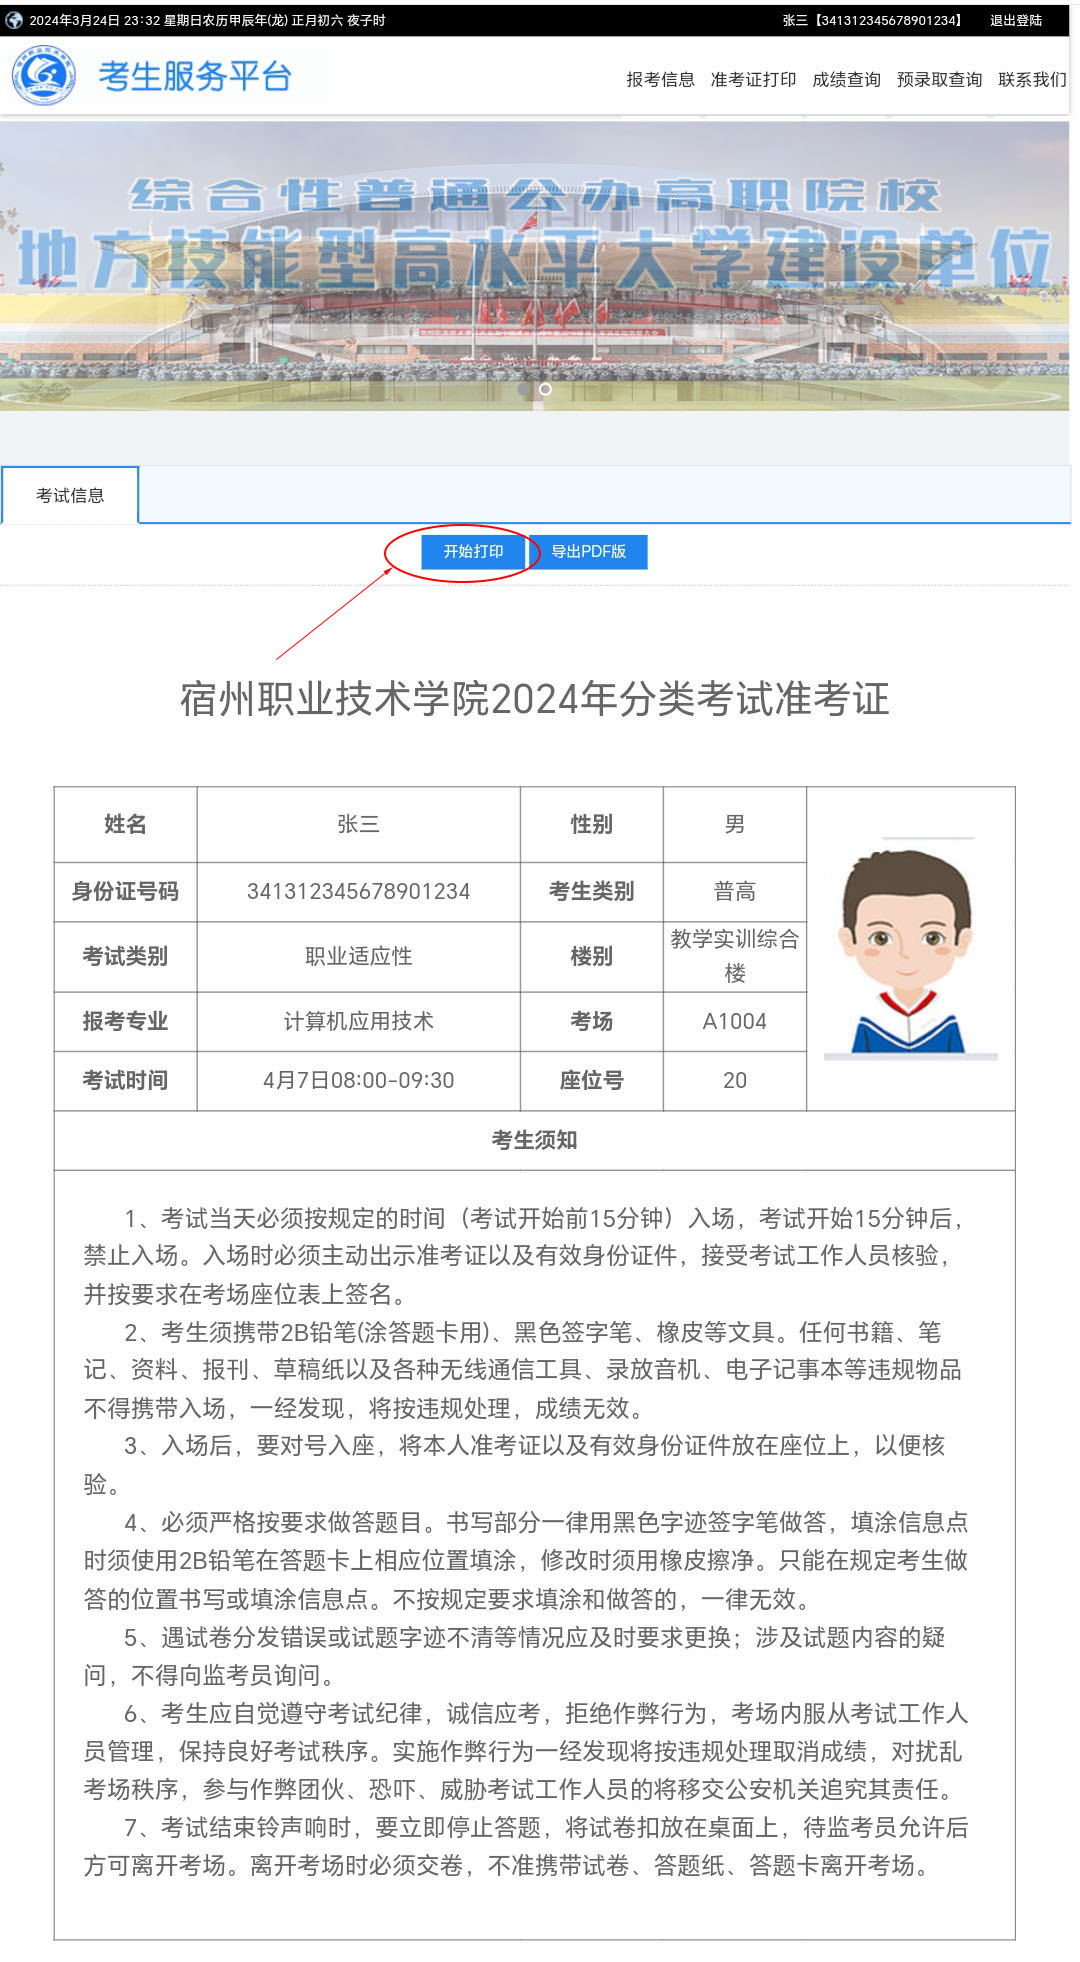The width and height of the screenshot is (1080, 1962).
Task: Click the seat number value 20
Action: [x=735, y=1080]
